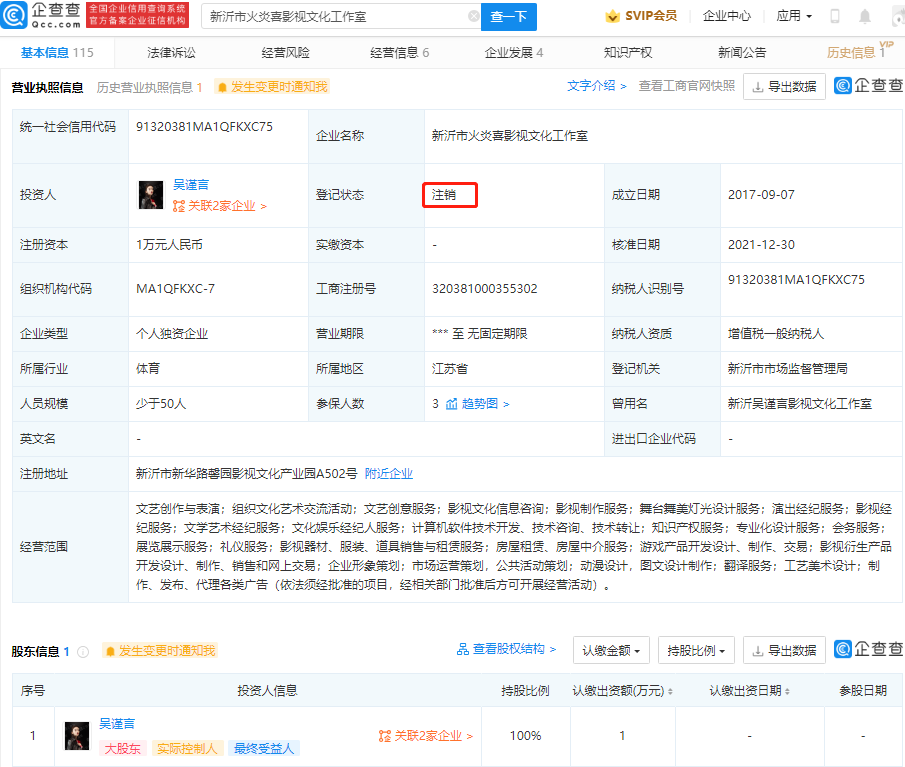Click 查看工商官网快照 link
This screenshot has height=767, width=905.
[687, 86]
